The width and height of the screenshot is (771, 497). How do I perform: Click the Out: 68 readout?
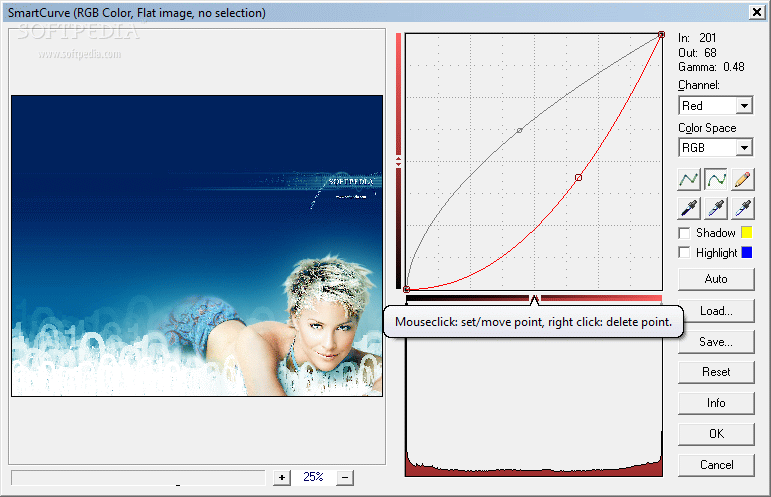697,53
